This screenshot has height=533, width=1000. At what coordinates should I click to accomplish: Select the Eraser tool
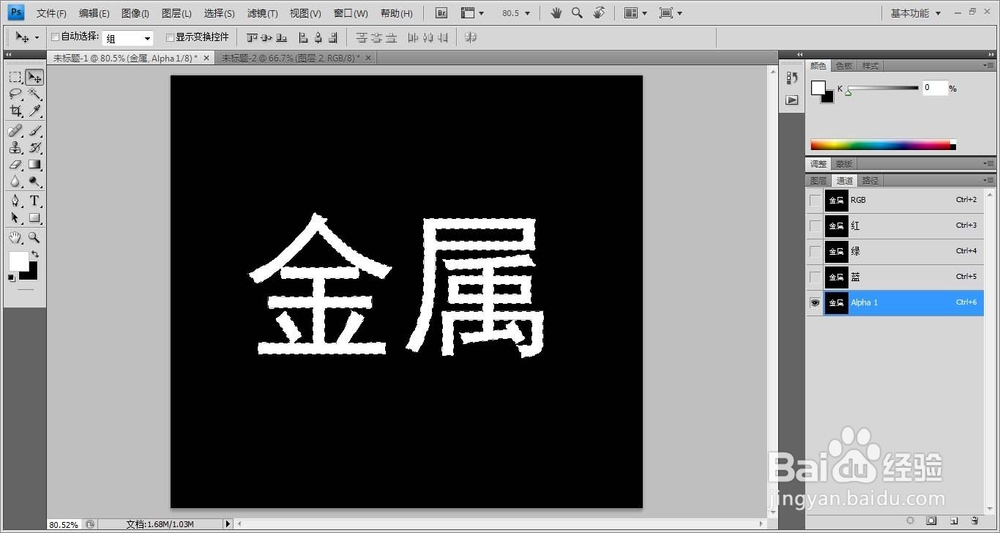15,164
